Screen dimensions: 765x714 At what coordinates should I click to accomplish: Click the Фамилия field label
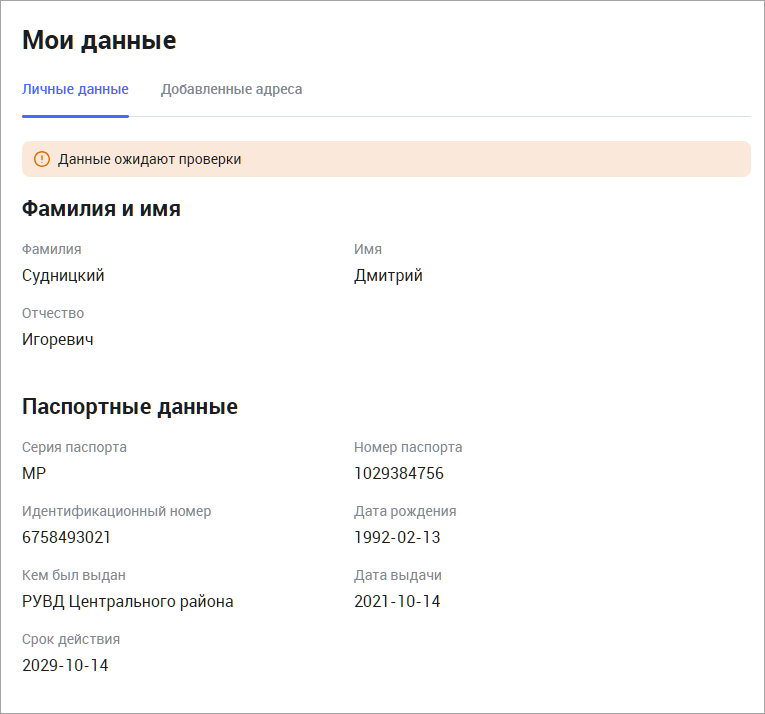(x=52, y=249)
